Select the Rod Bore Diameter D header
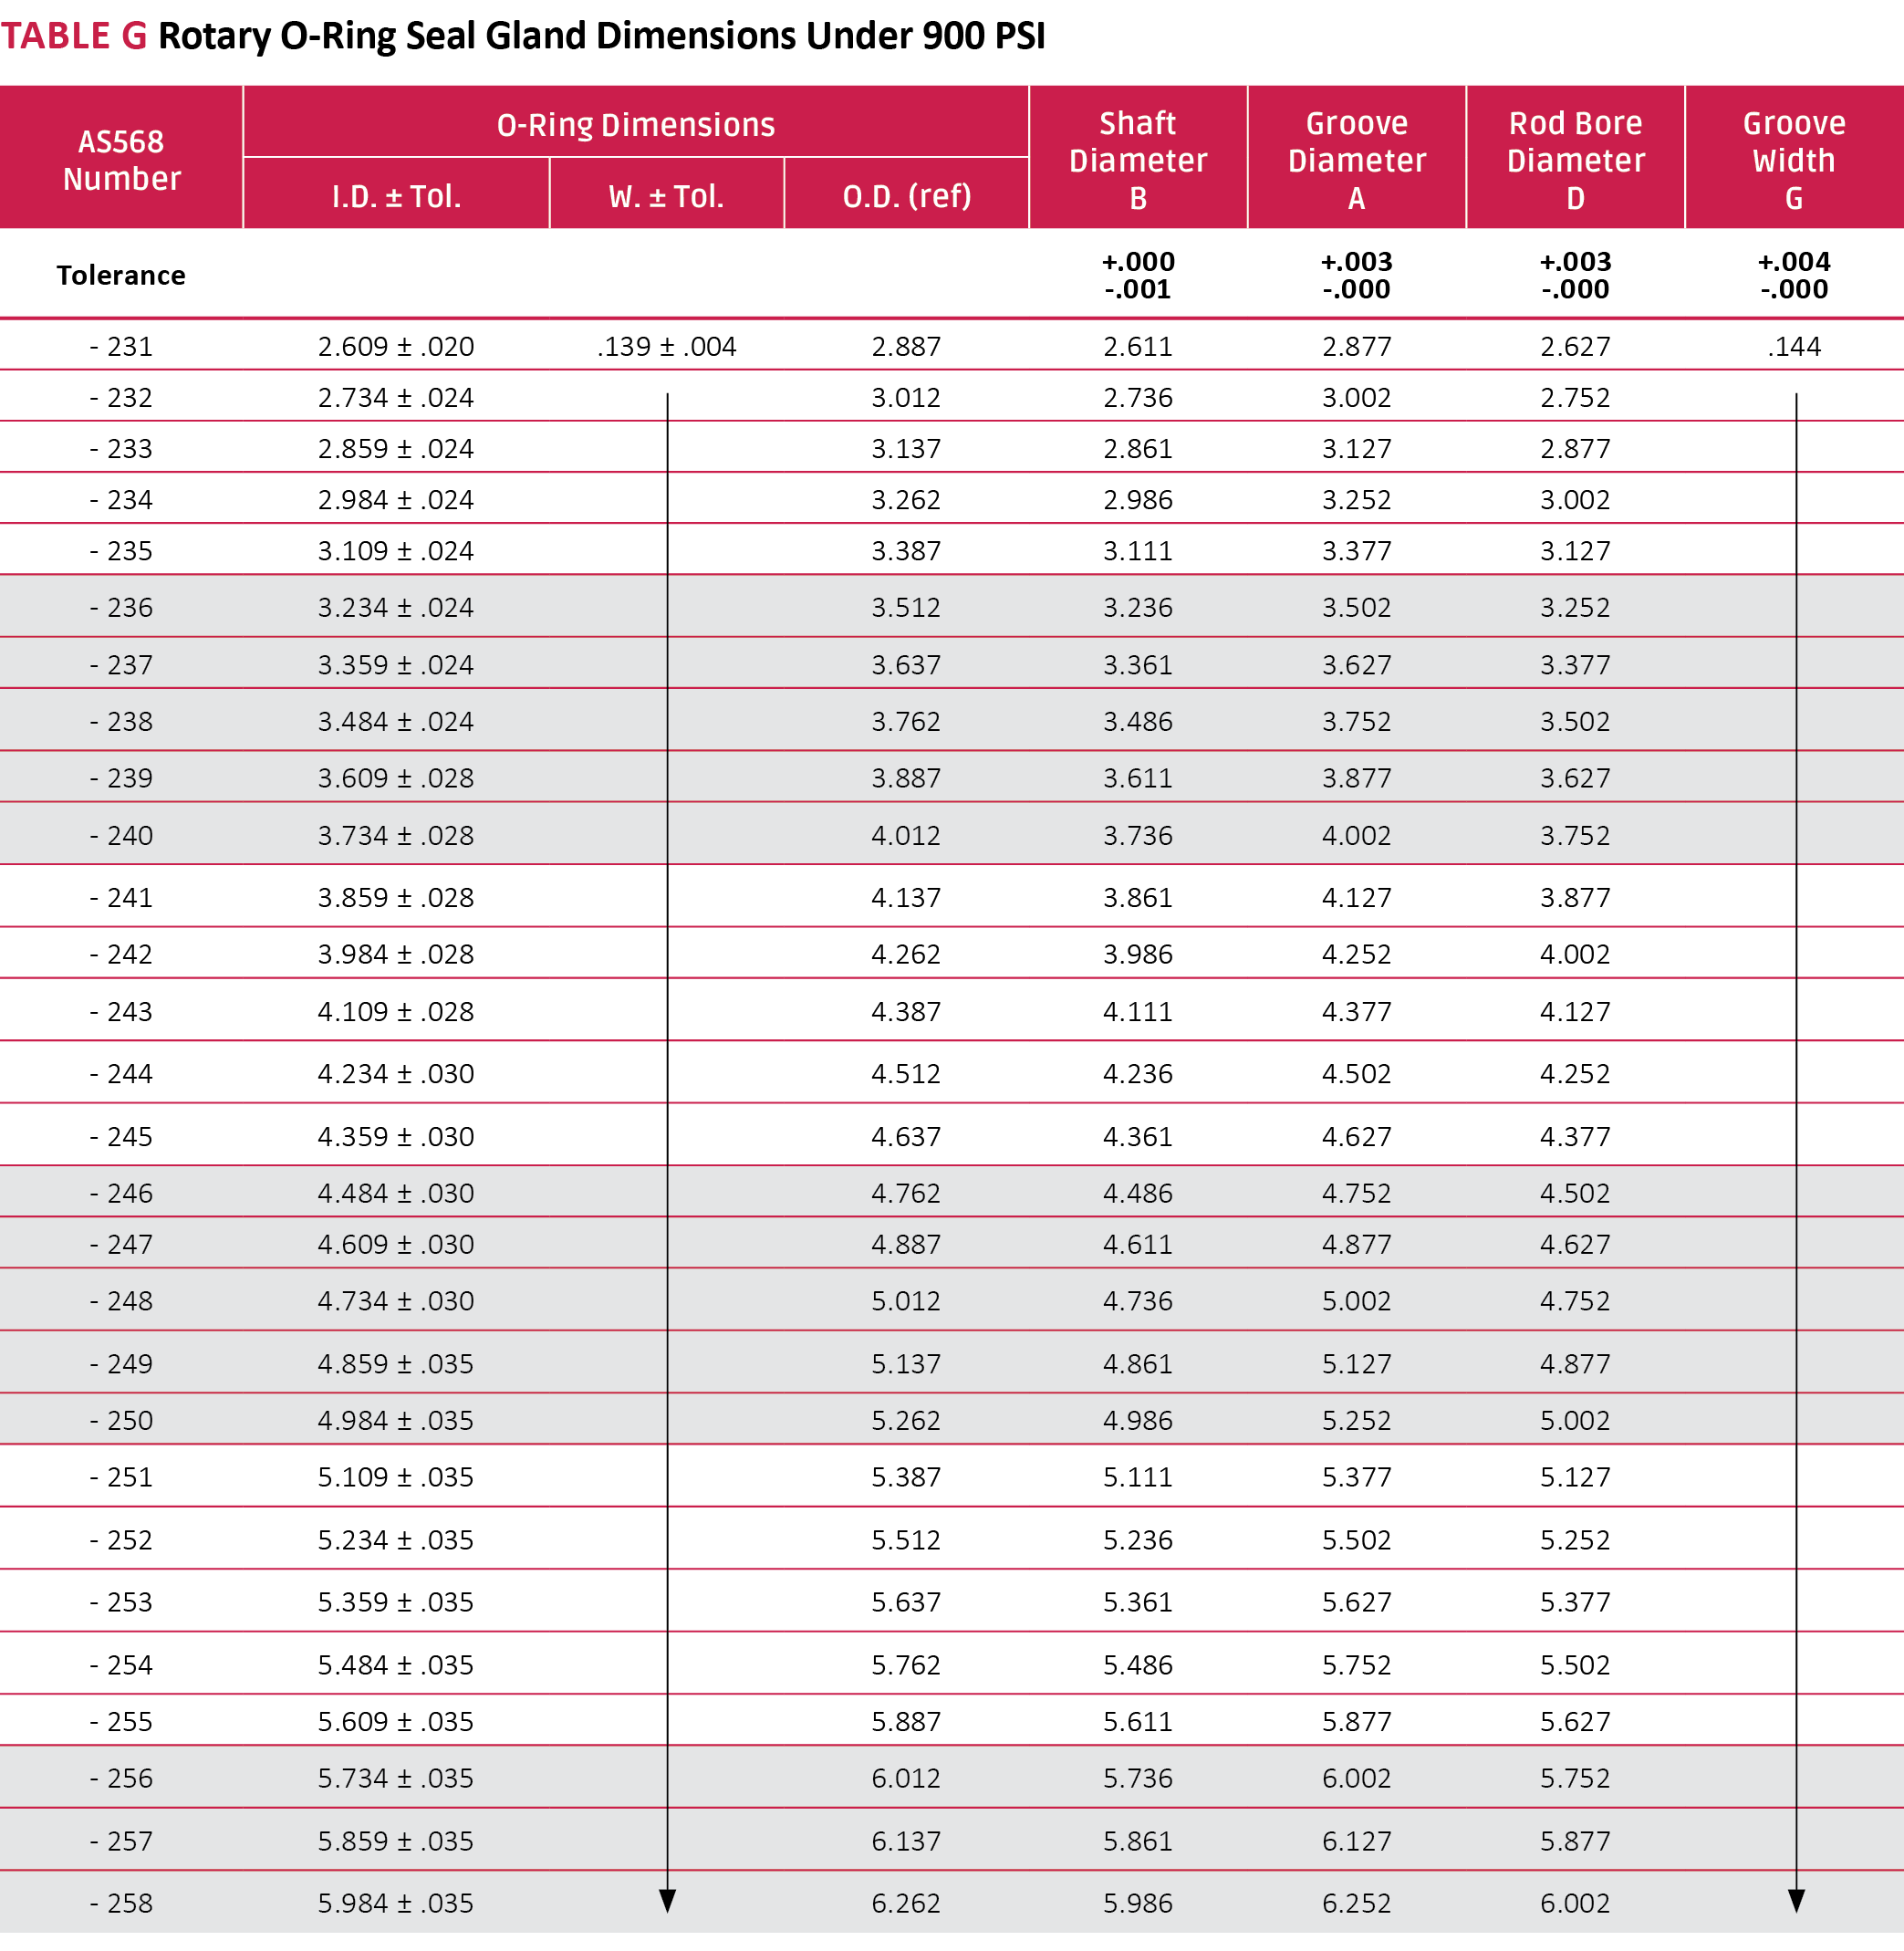This screenshot has height=1951, width=1904. click(x=1575, y=160)
